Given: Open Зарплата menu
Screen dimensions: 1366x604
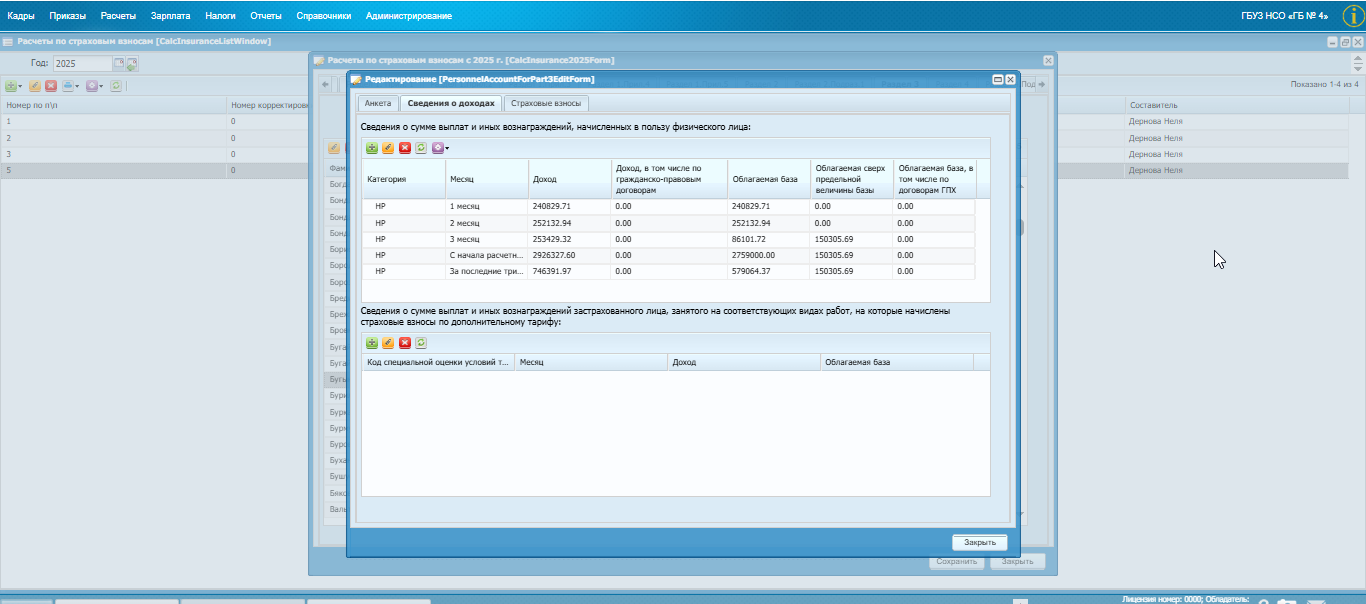Looking at the screenshot, I should [x=170, y=16].
